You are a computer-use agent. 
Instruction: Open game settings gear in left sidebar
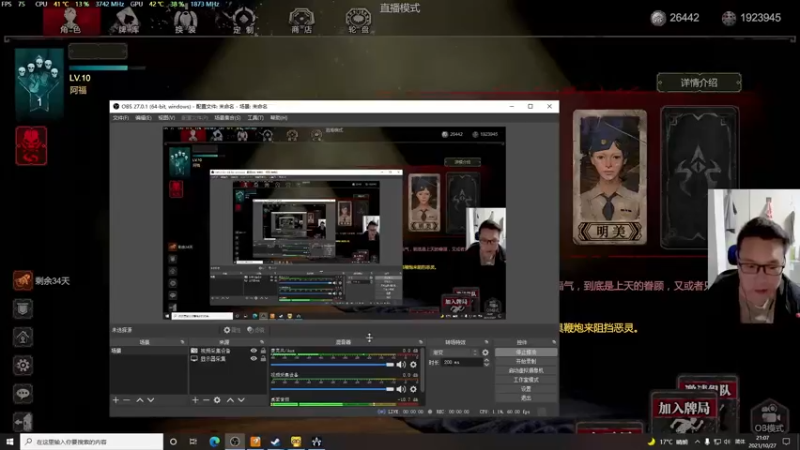click(x=22, y=365)
